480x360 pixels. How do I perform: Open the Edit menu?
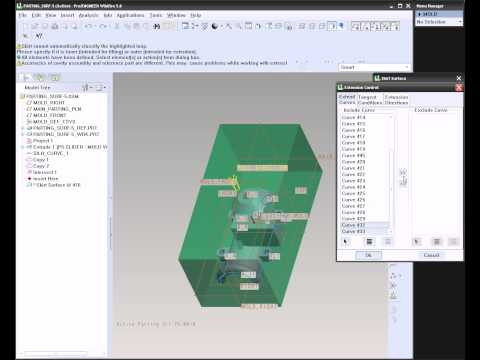[36, 15]
